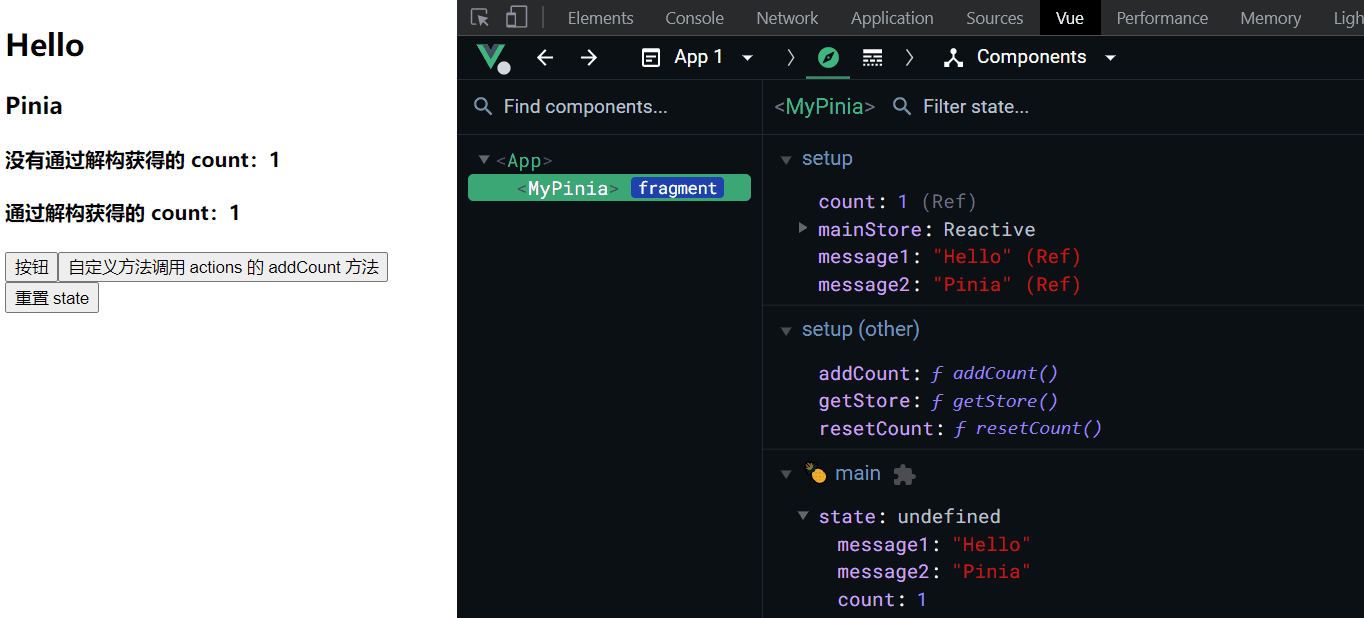Open the Timeline icon next to Inspector
Screen dimensions: 1364x618
[x=872, y=58]
